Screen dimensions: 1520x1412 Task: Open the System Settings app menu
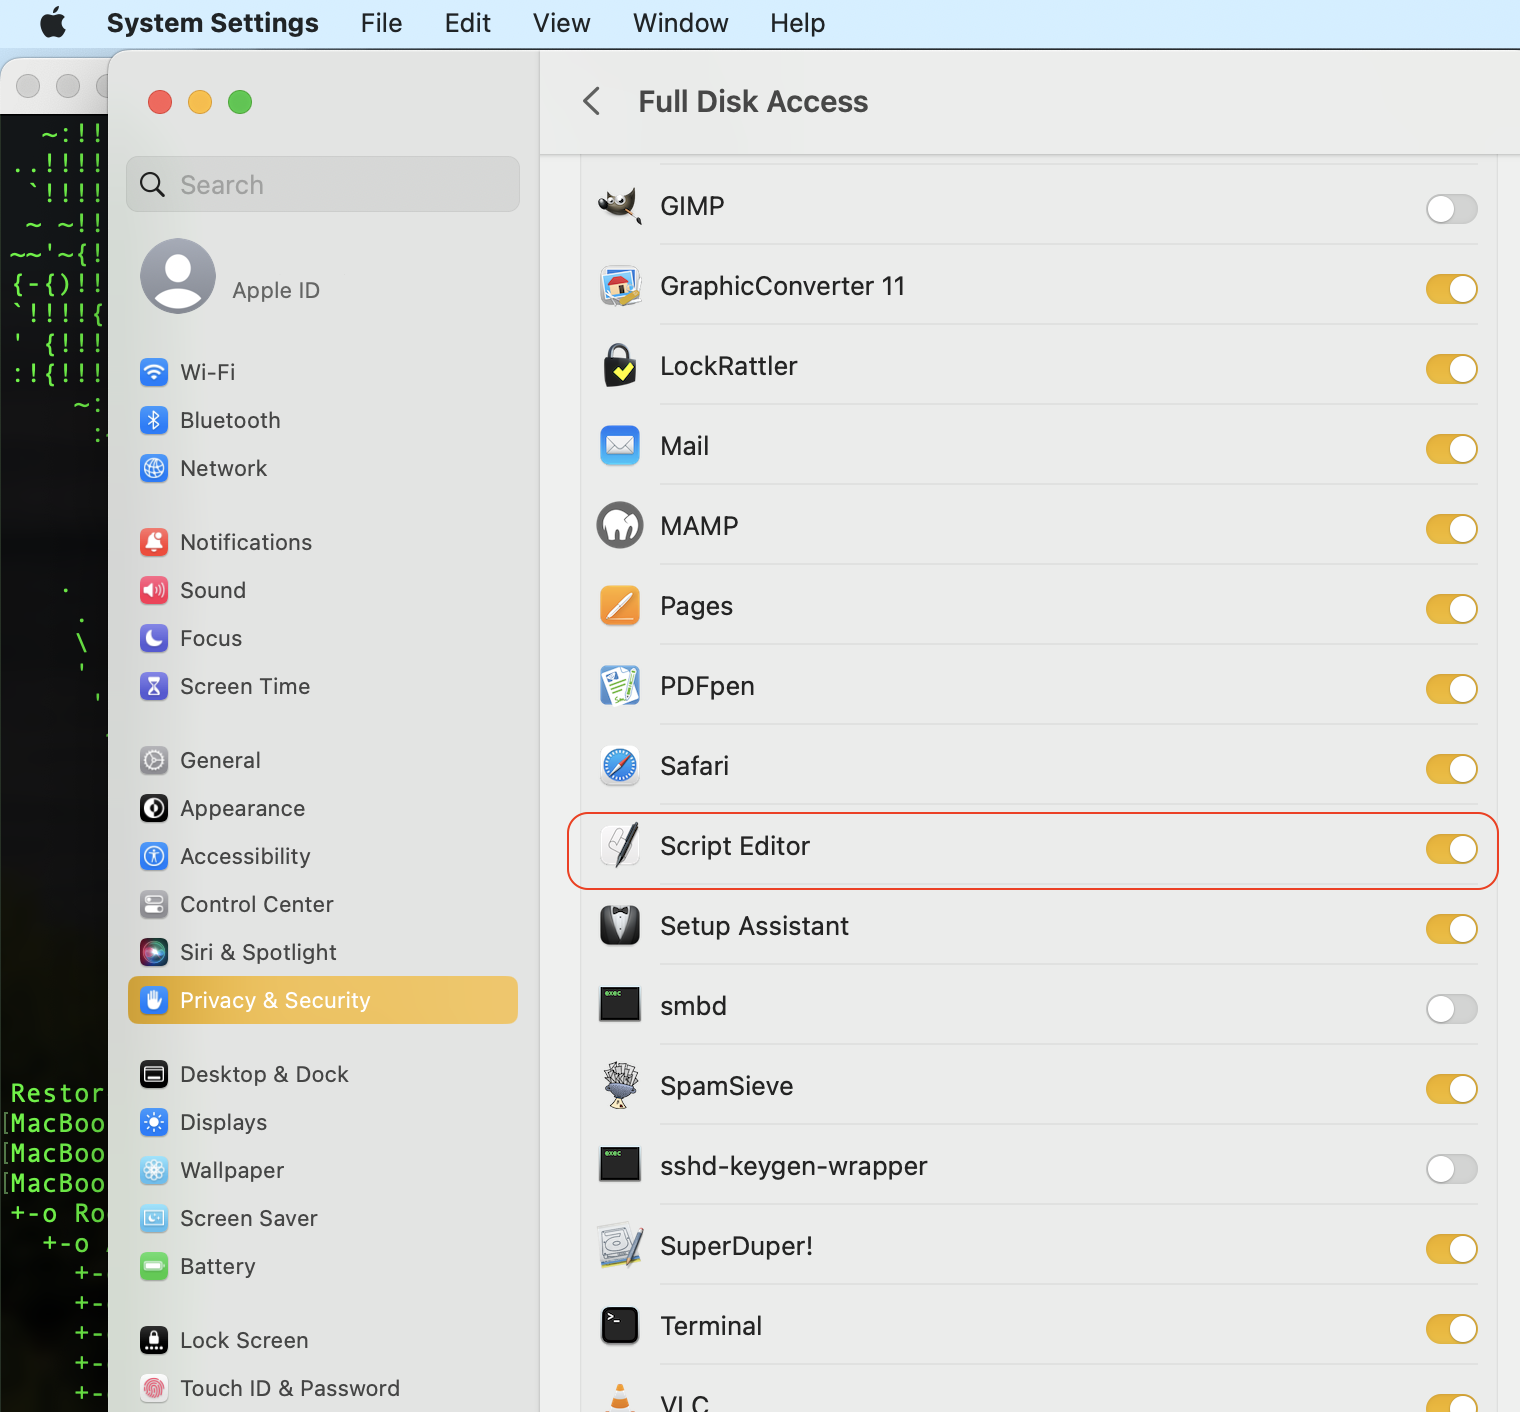click(213, 23)
